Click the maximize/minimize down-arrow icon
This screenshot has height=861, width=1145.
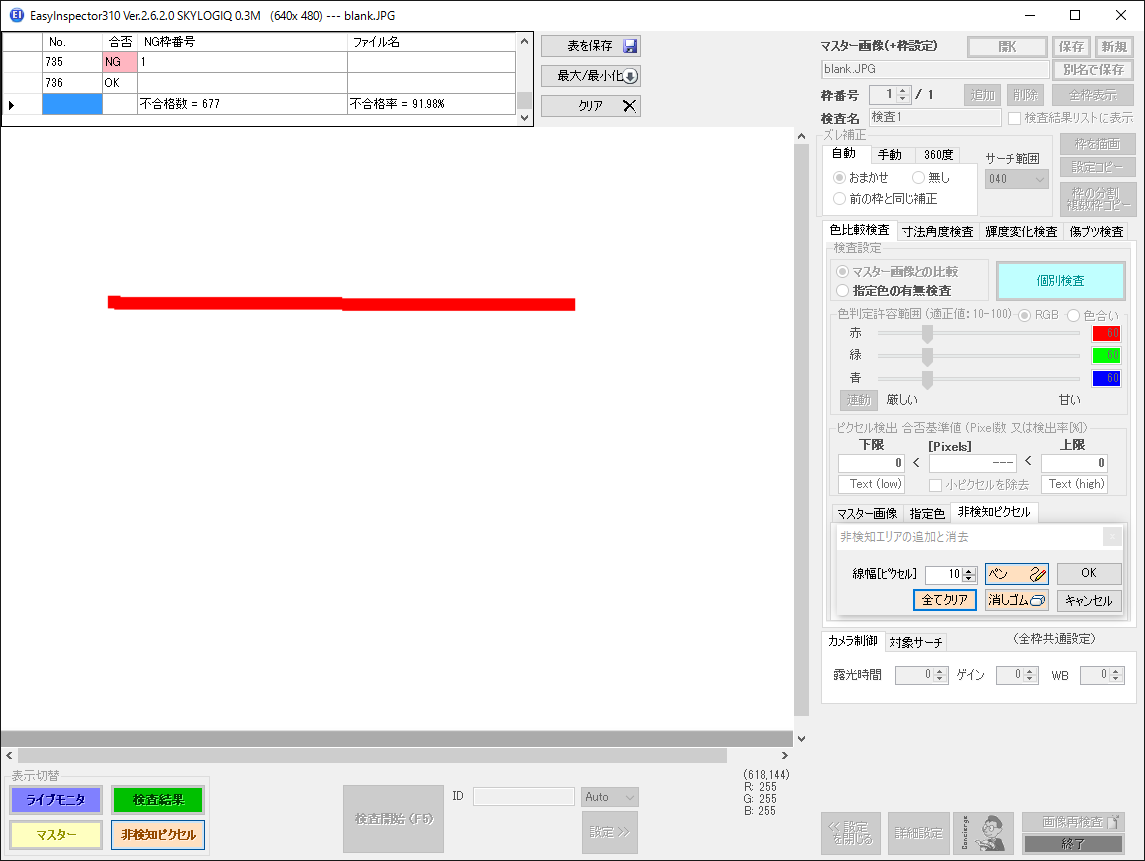pyautogui.click(x=630, y=76)
